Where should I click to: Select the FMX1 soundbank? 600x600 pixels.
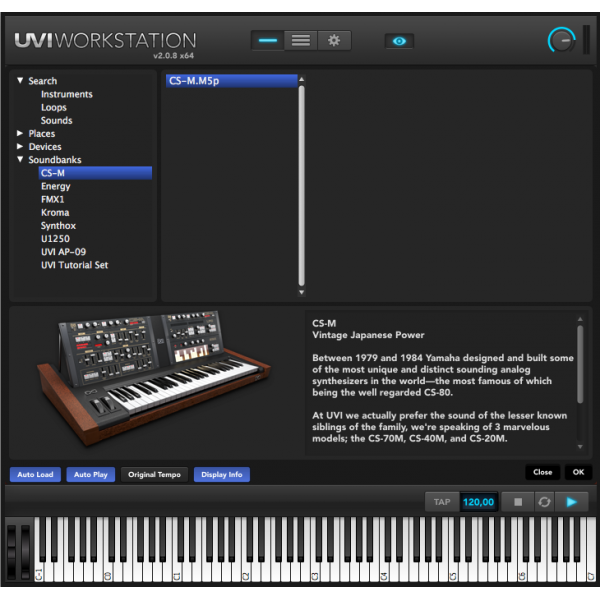pos(52,199)
